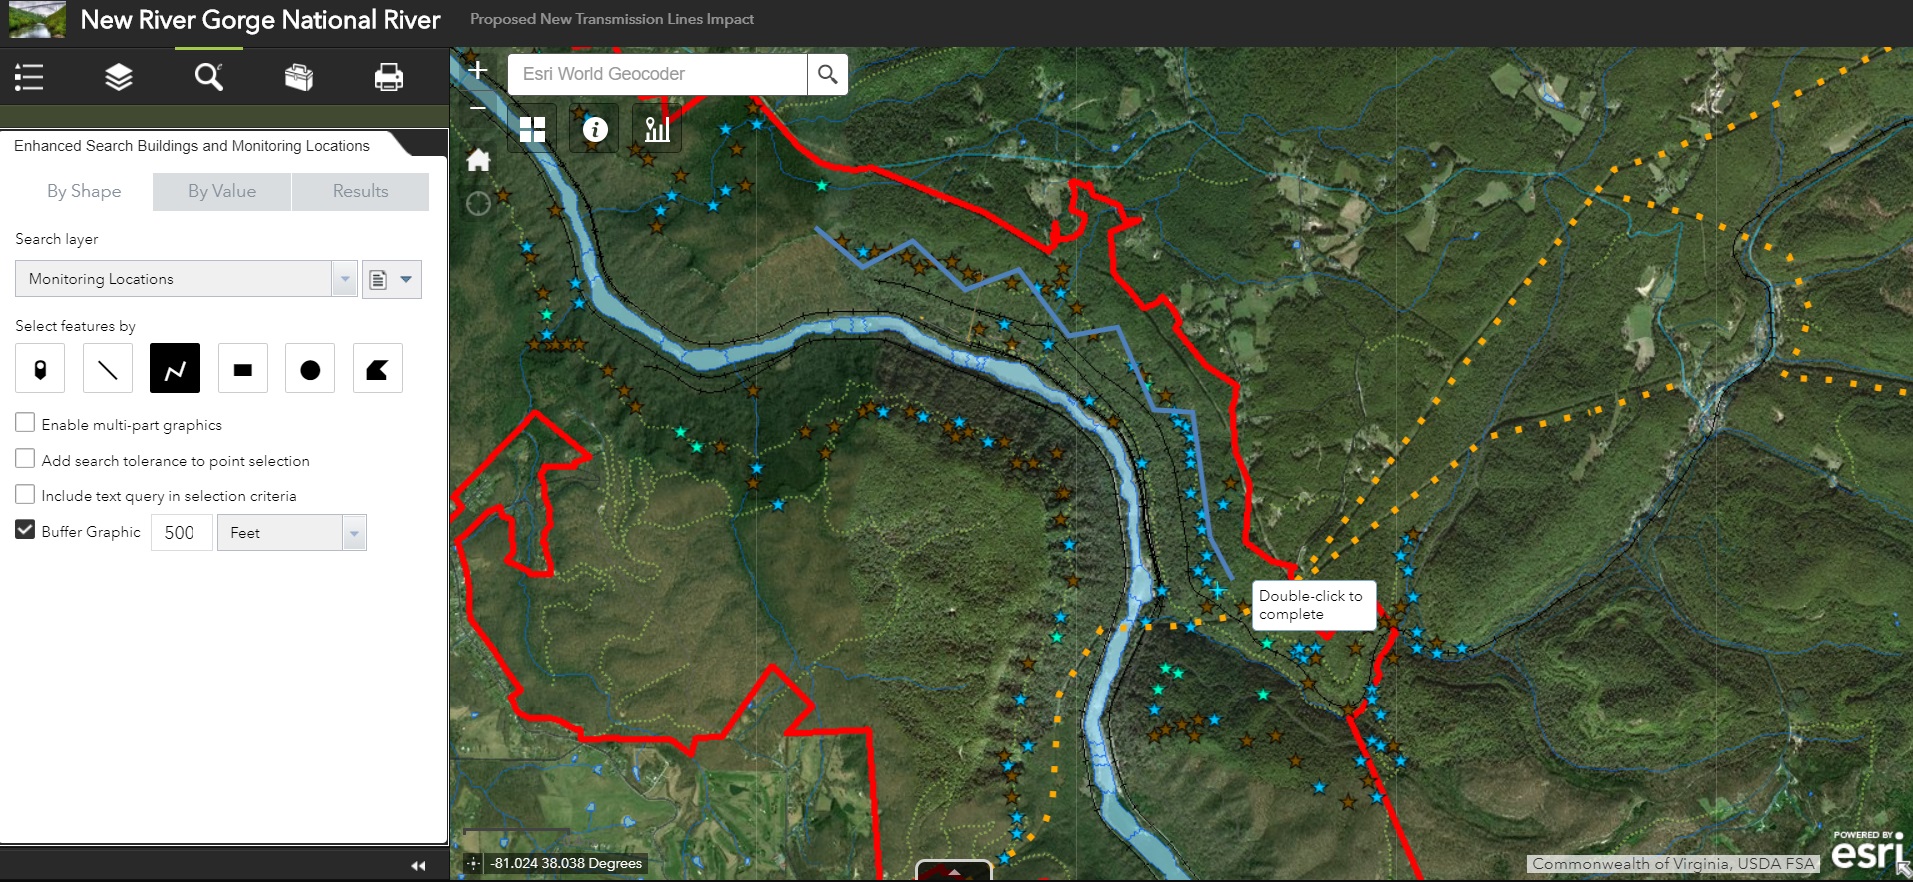Open the toolbox widget in header

tap(298, 77)
